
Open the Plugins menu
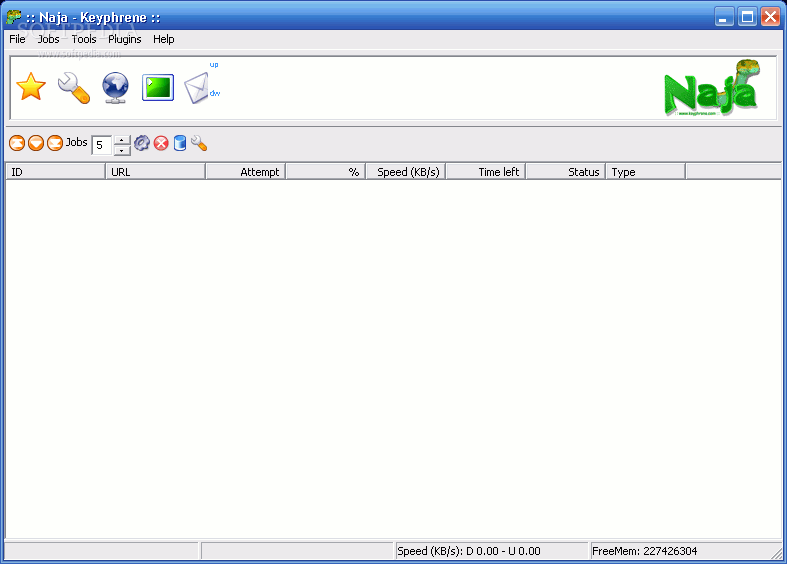point(124,39)
